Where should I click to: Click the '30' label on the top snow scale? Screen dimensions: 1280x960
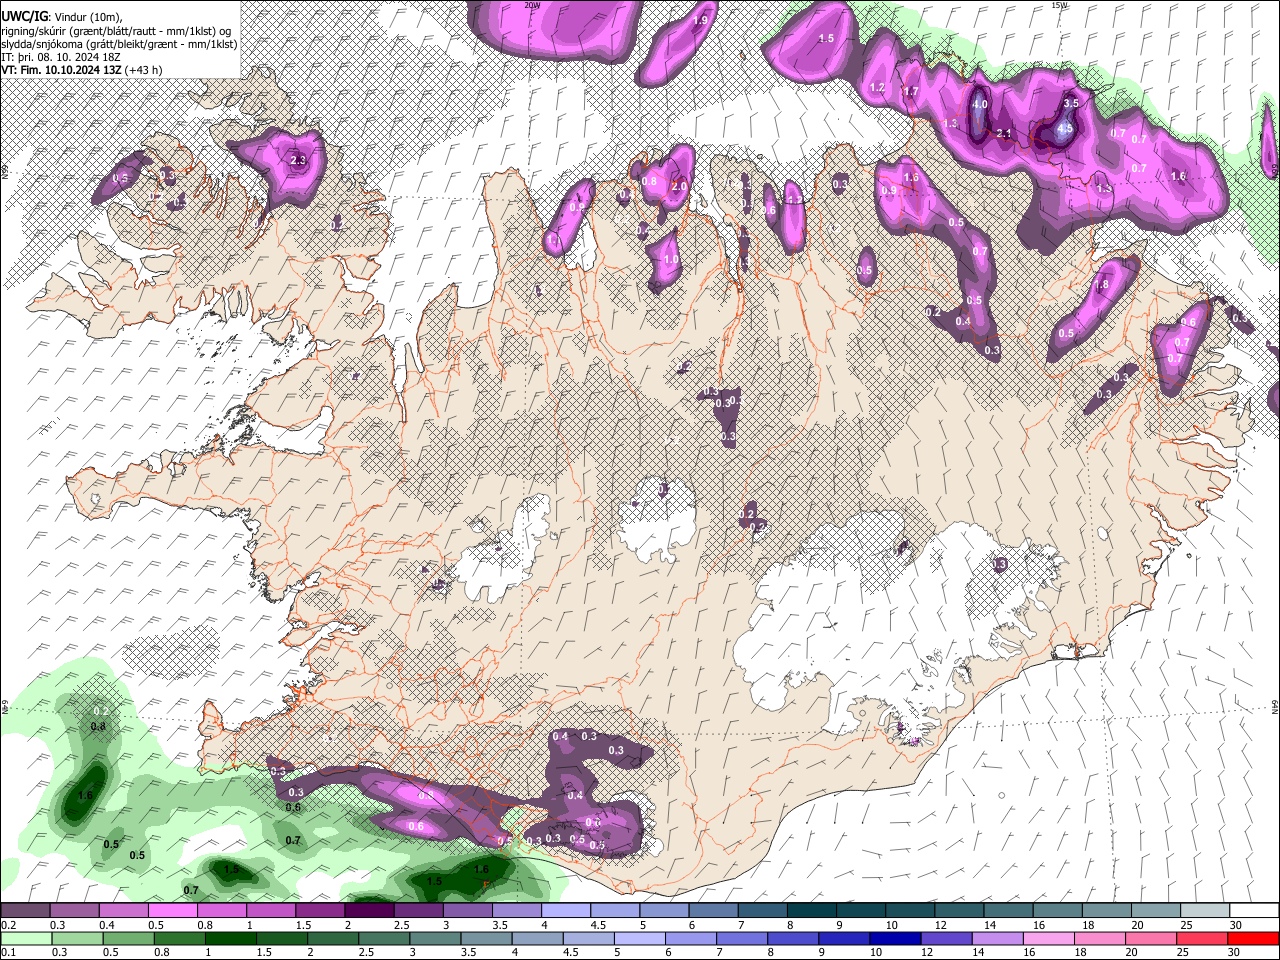1235,925
